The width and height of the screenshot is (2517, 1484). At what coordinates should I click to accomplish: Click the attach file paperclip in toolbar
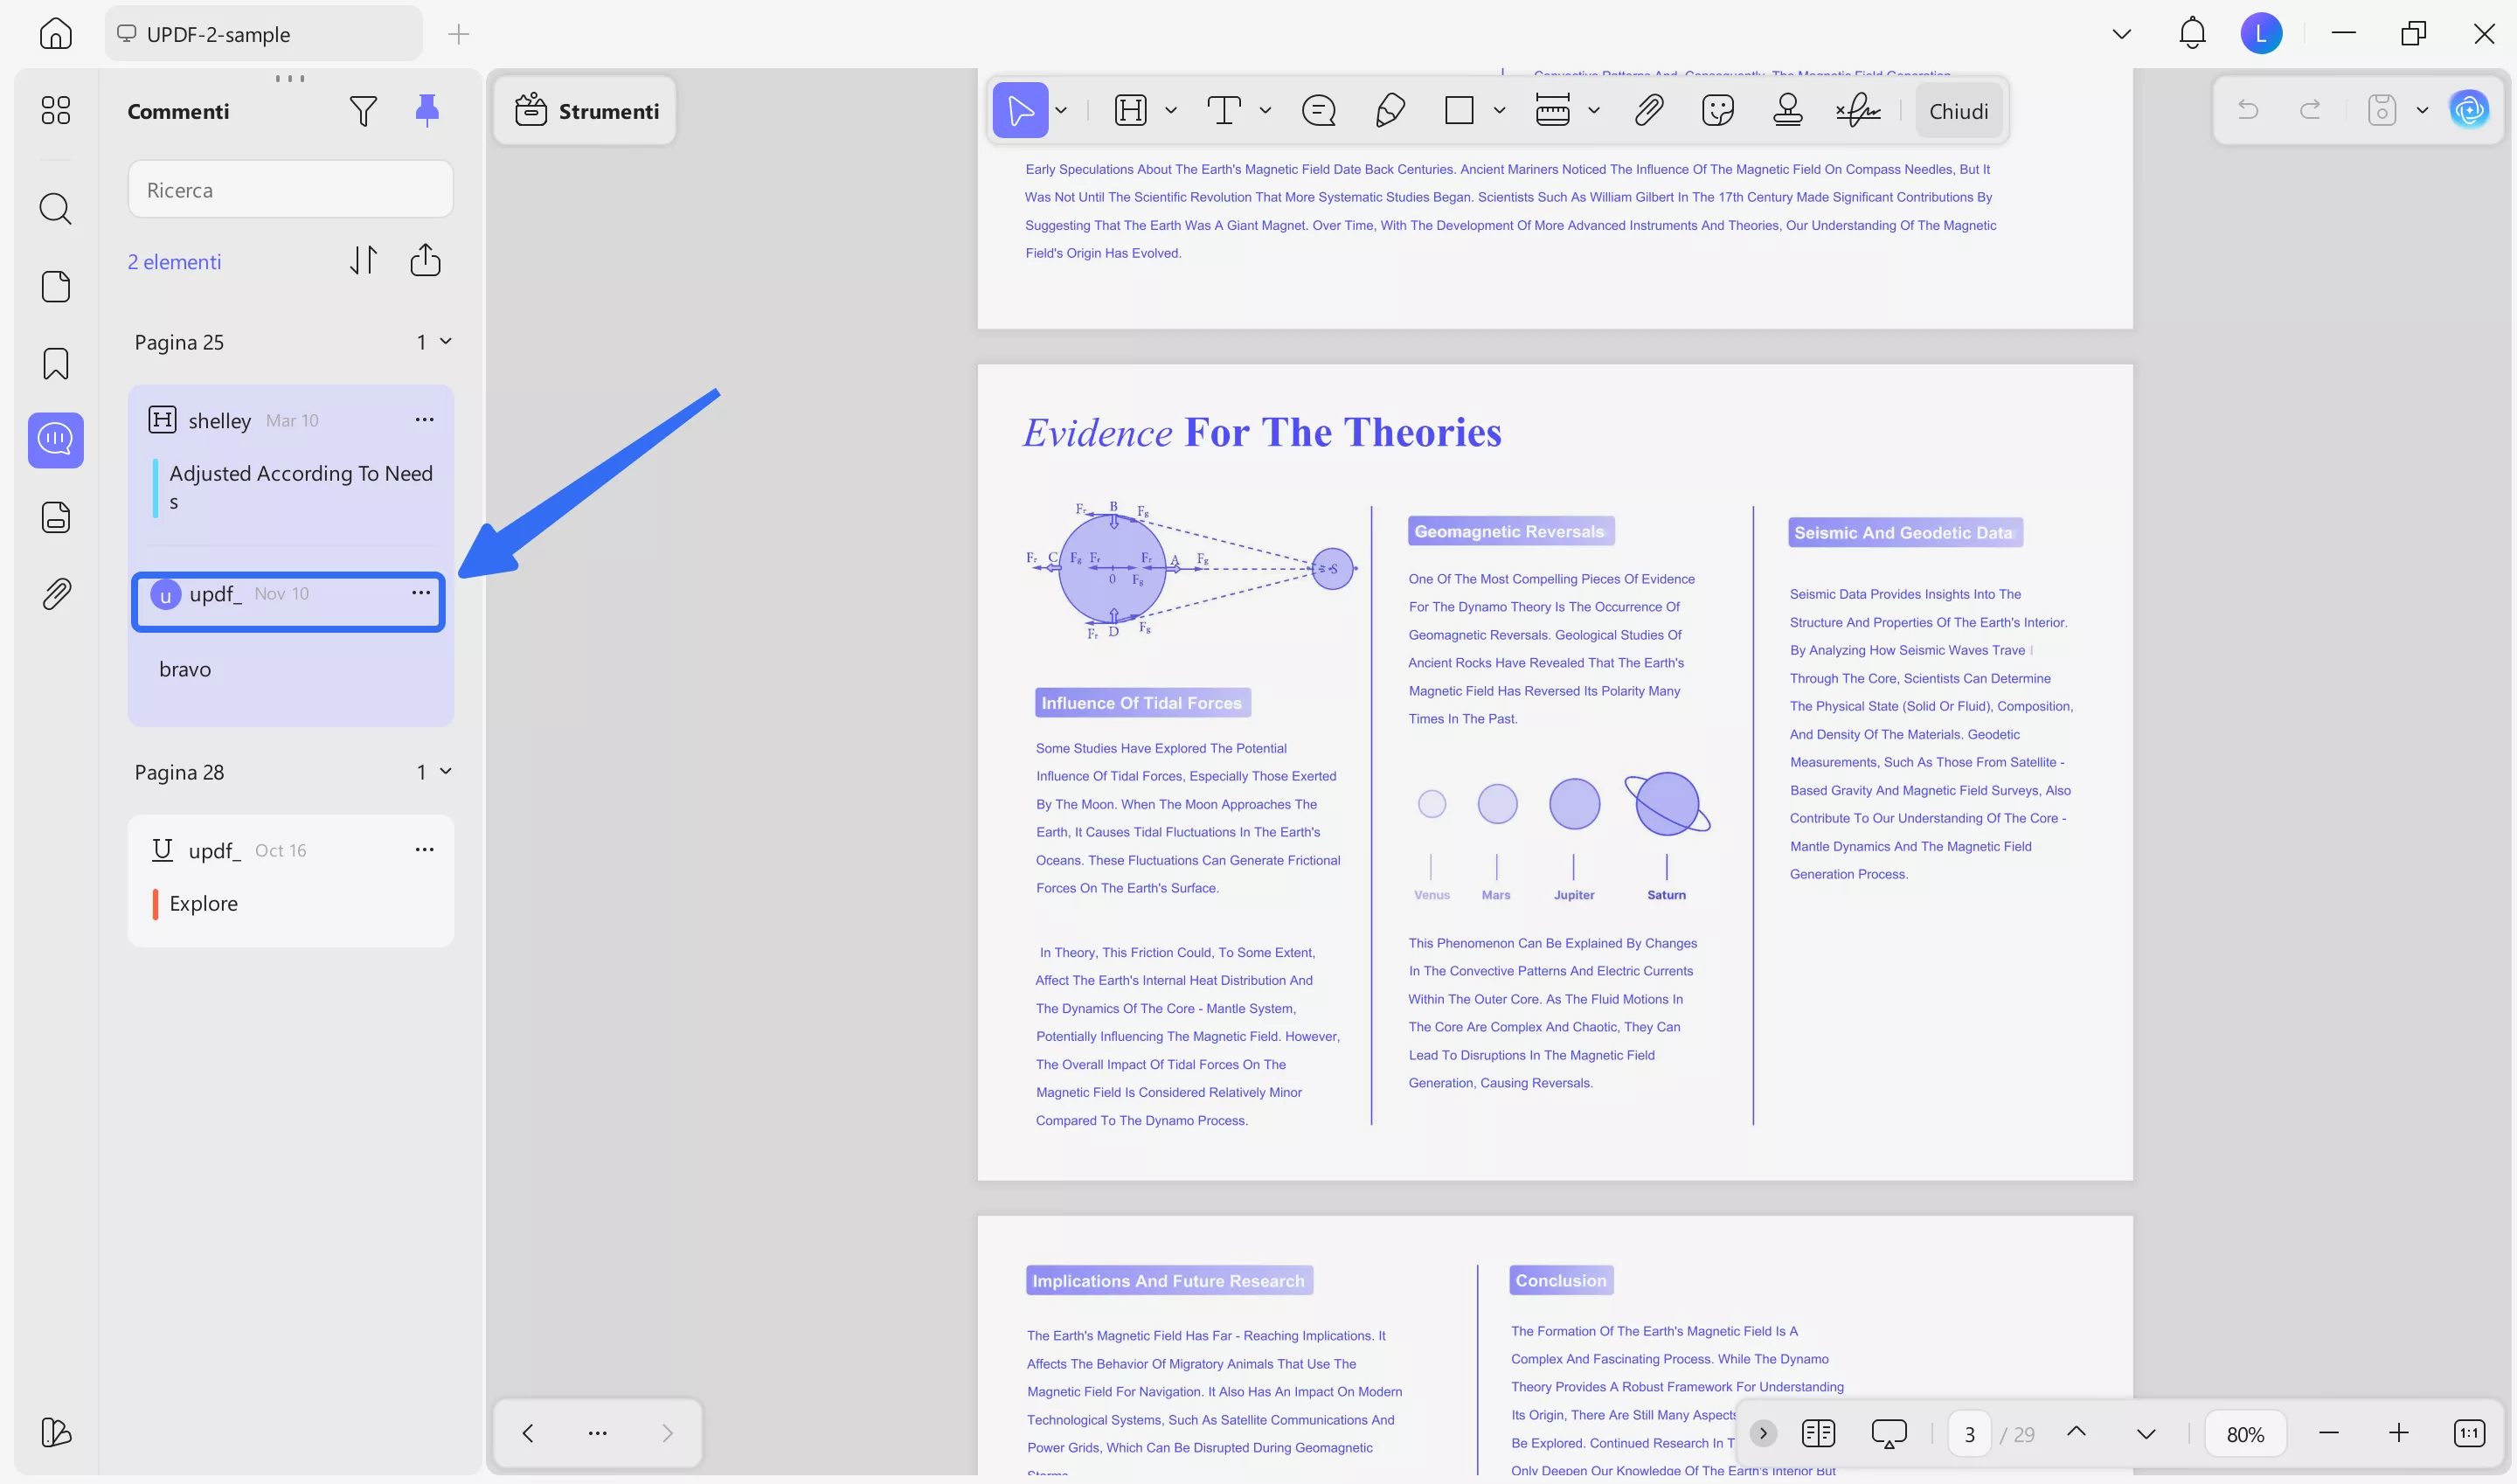tap(1648, 110)
